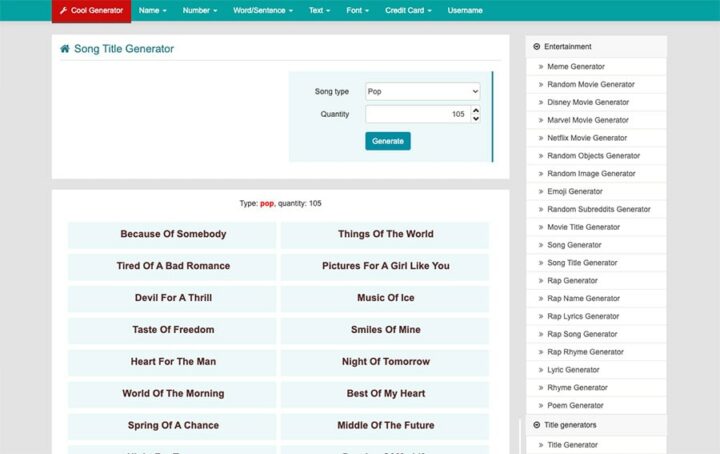Open Emoji Generator in sidebar
The height and width of the screenshot is (454, 720).
click(x=575, y=191)
